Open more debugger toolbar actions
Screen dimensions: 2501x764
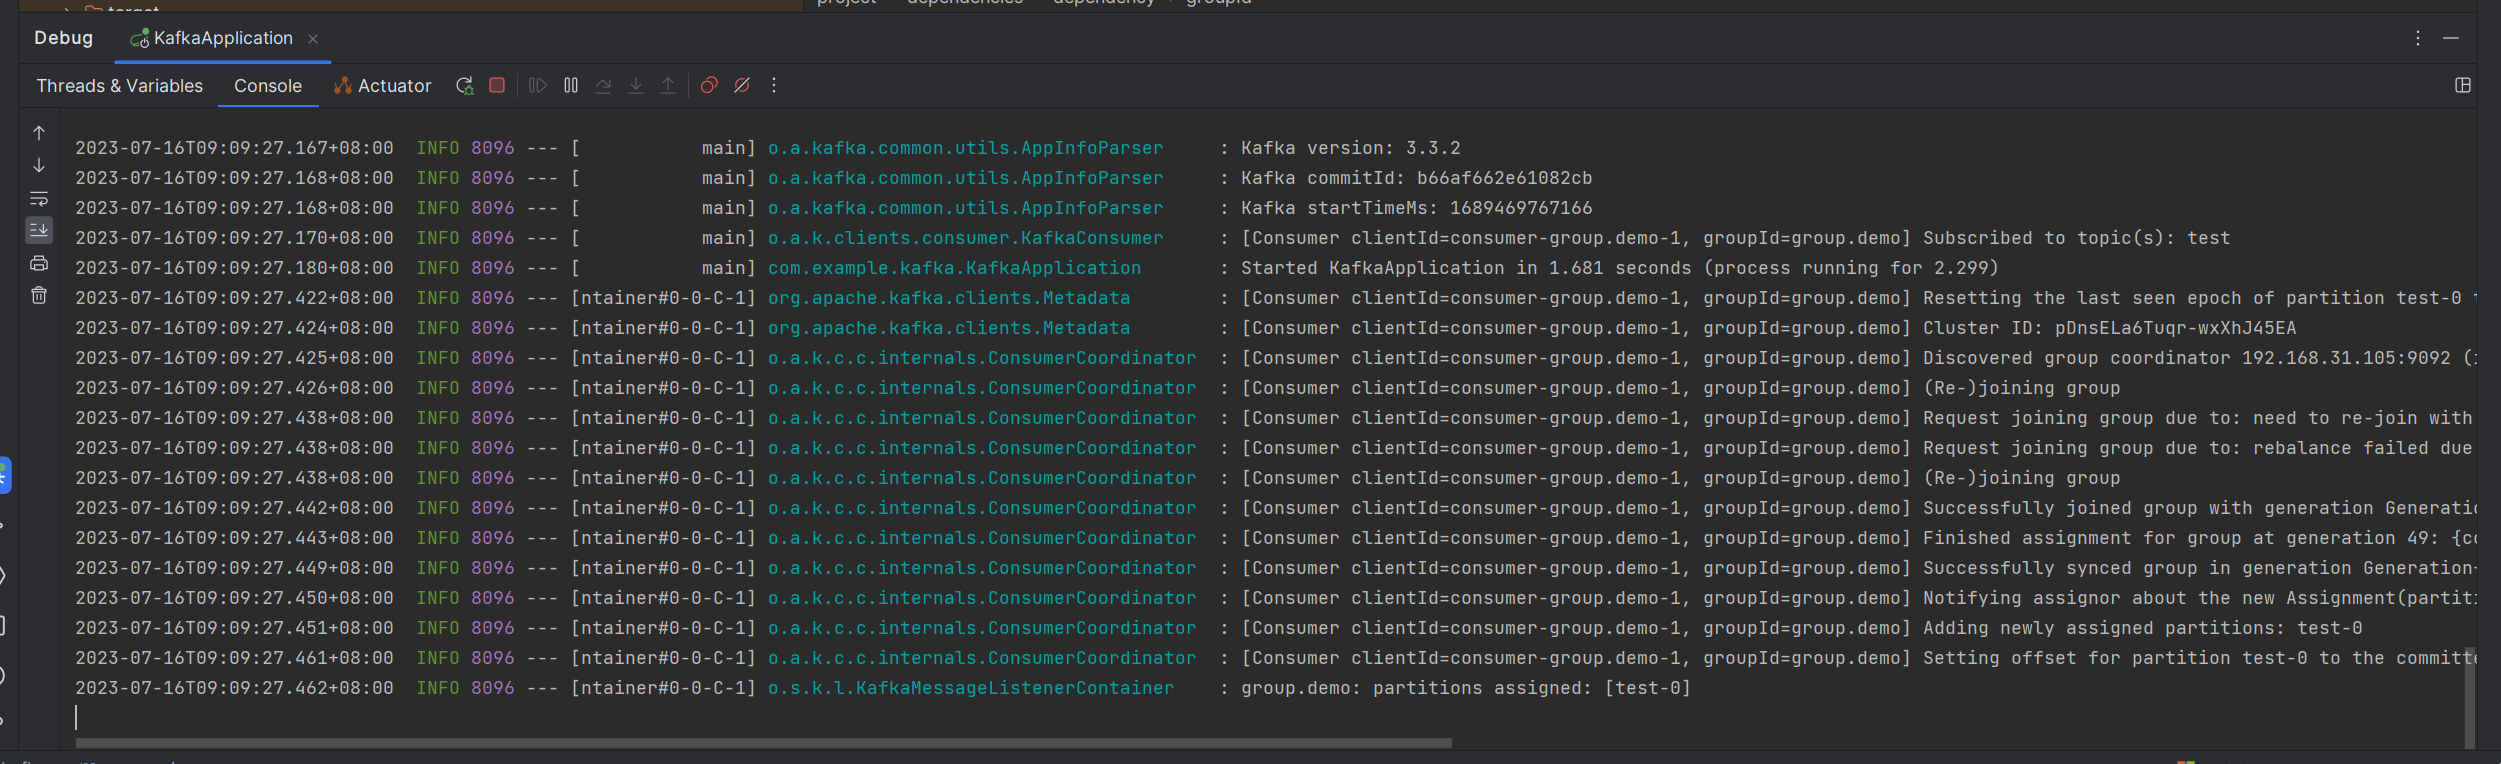774,85
